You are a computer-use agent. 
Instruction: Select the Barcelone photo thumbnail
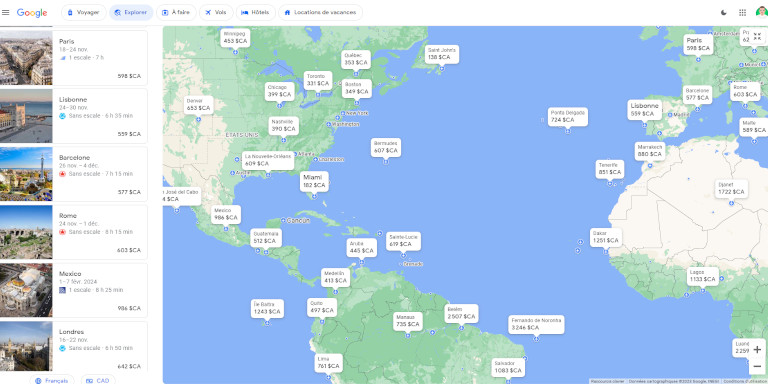pyautogui.click(x=26, y=174)
